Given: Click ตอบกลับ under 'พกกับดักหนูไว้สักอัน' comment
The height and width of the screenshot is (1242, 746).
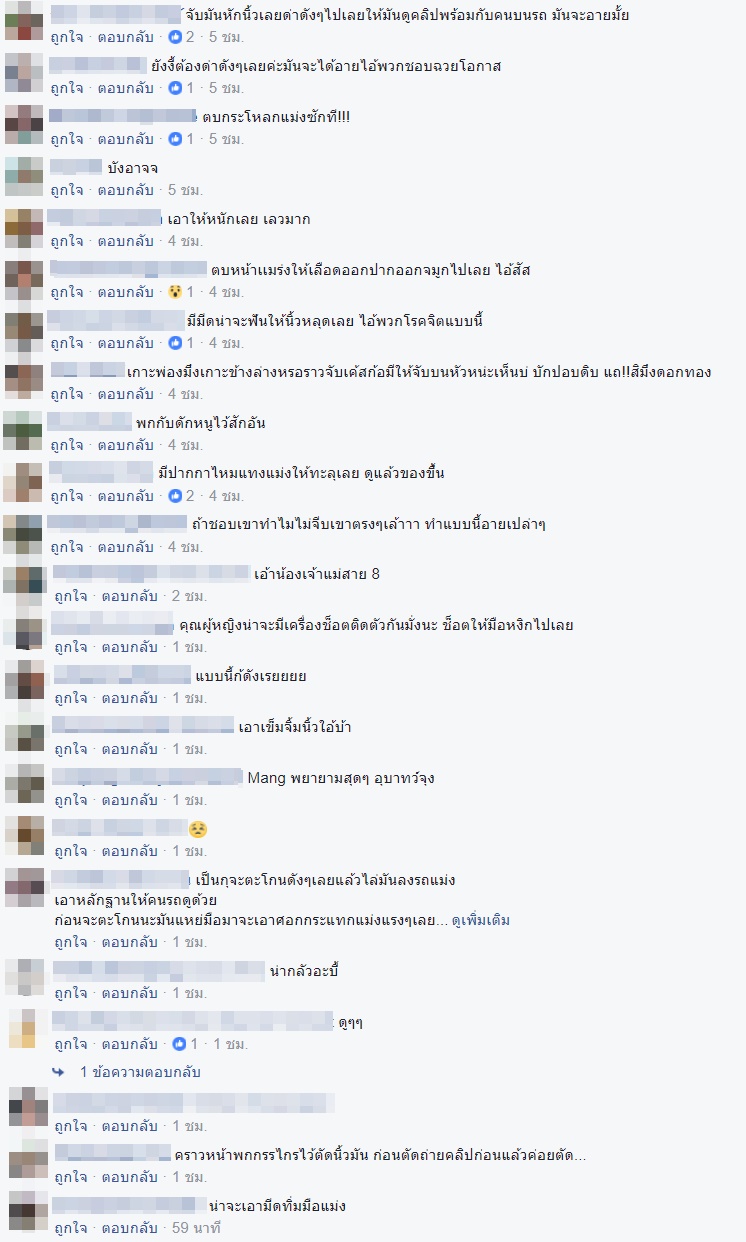Looking at the screenshot, I should tap(125, 445).
